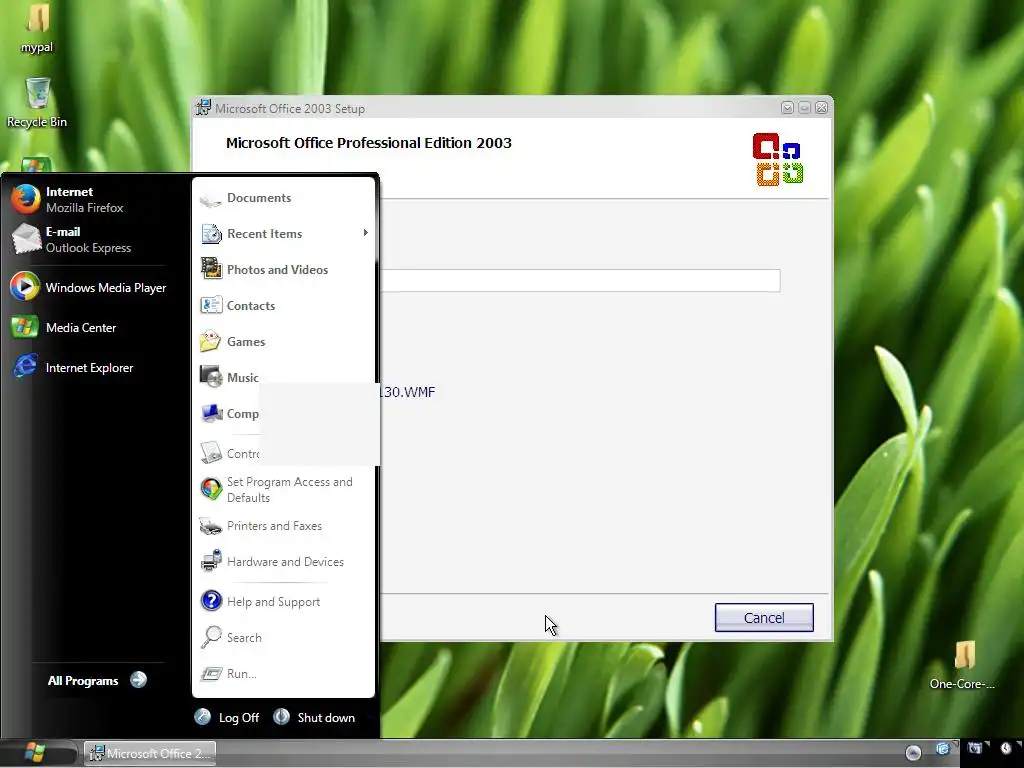Click the Recent Items icon
The height and width of the screenshot is (768, 1024).
tap(211, 233)
